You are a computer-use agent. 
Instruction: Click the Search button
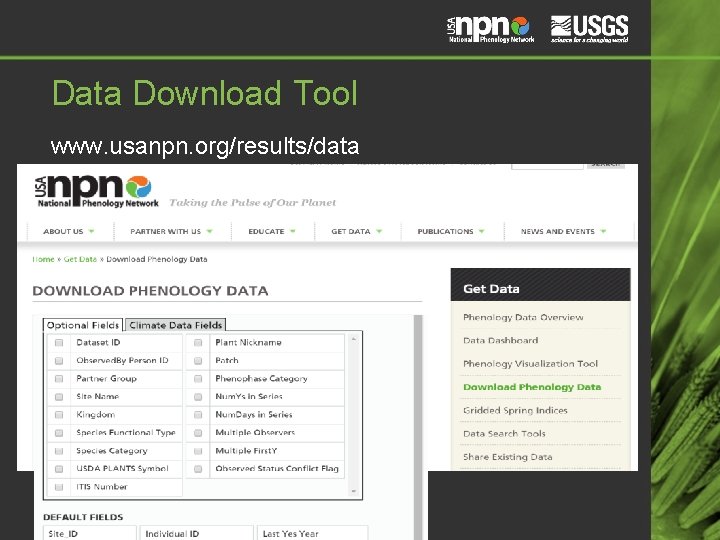pyautogui.click(x=606, y=166)
